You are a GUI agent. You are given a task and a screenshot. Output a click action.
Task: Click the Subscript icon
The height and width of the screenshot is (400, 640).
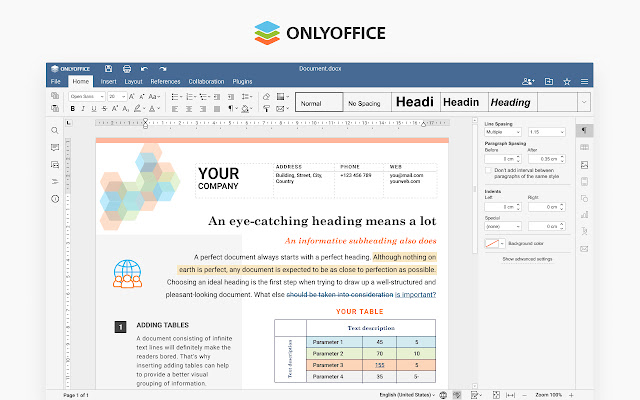126,109
